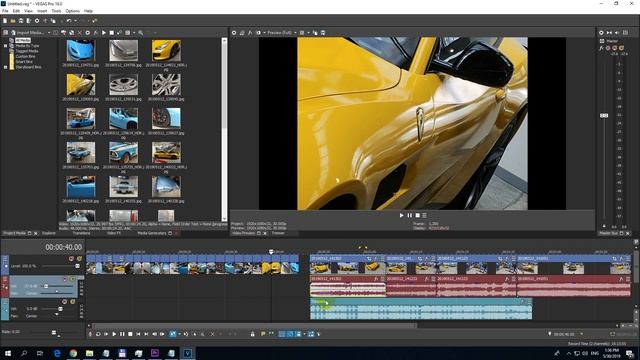Open the View menu
640x360 pixels.
point(29,11)
